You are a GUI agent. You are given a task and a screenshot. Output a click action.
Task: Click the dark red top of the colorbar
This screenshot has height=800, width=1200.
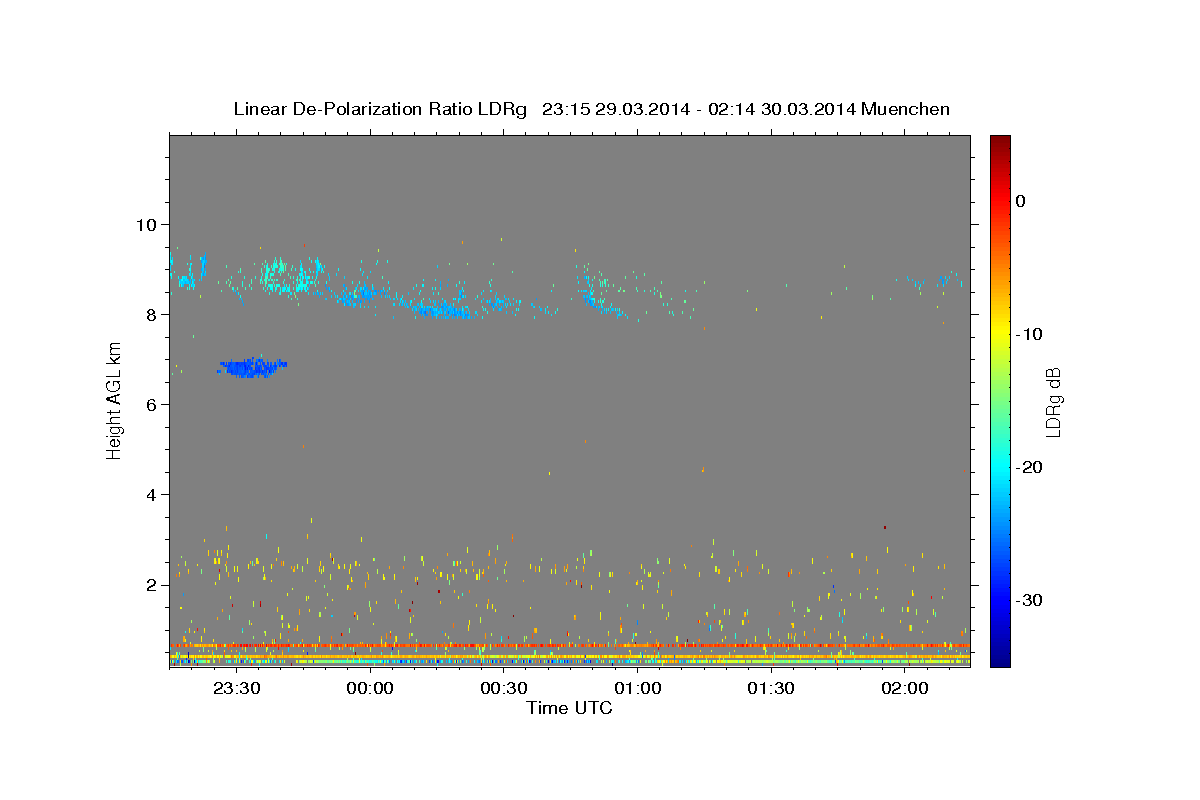[x=999, y=142]
